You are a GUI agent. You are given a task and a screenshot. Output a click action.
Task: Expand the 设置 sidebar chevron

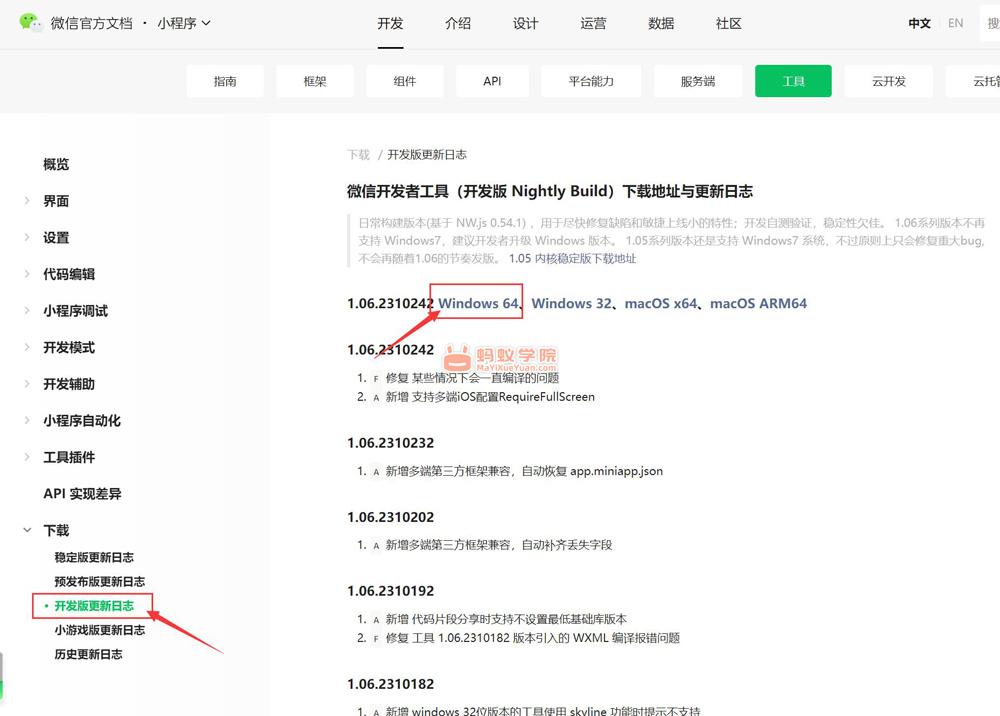pyautogui.click(x=27, y=237)
